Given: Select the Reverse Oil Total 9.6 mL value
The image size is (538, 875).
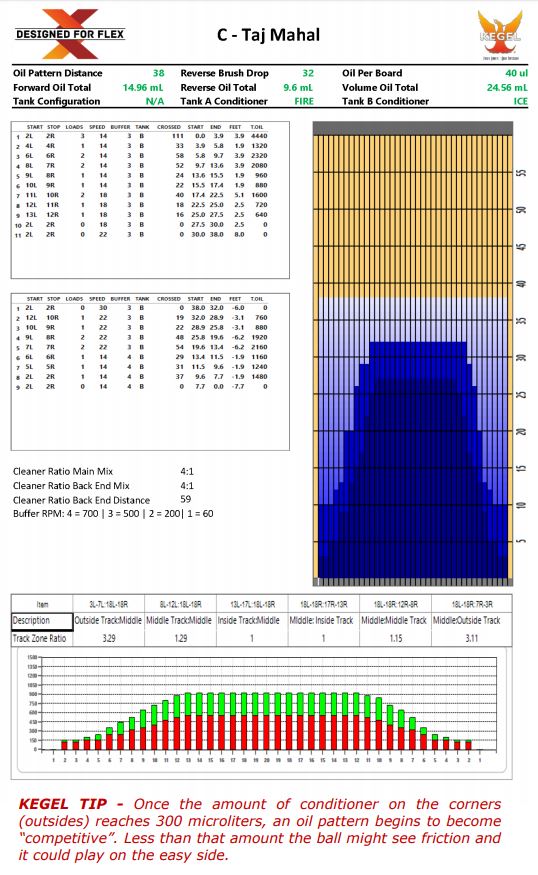Looking at the screenshot, I should click(298, 88).
